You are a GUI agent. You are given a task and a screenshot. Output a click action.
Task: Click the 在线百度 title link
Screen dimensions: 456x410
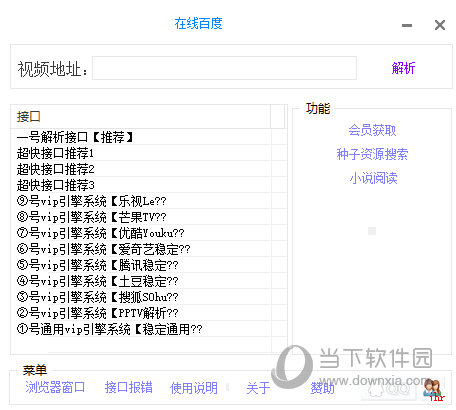(x=198, y=23)
